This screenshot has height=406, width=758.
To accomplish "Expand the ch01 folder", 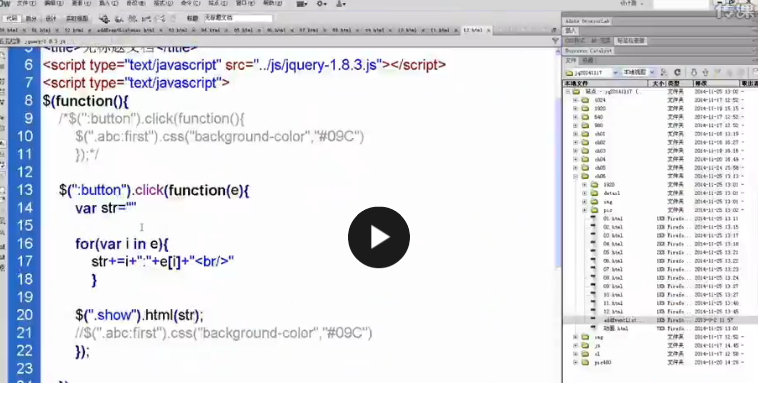I will point(575,134).
